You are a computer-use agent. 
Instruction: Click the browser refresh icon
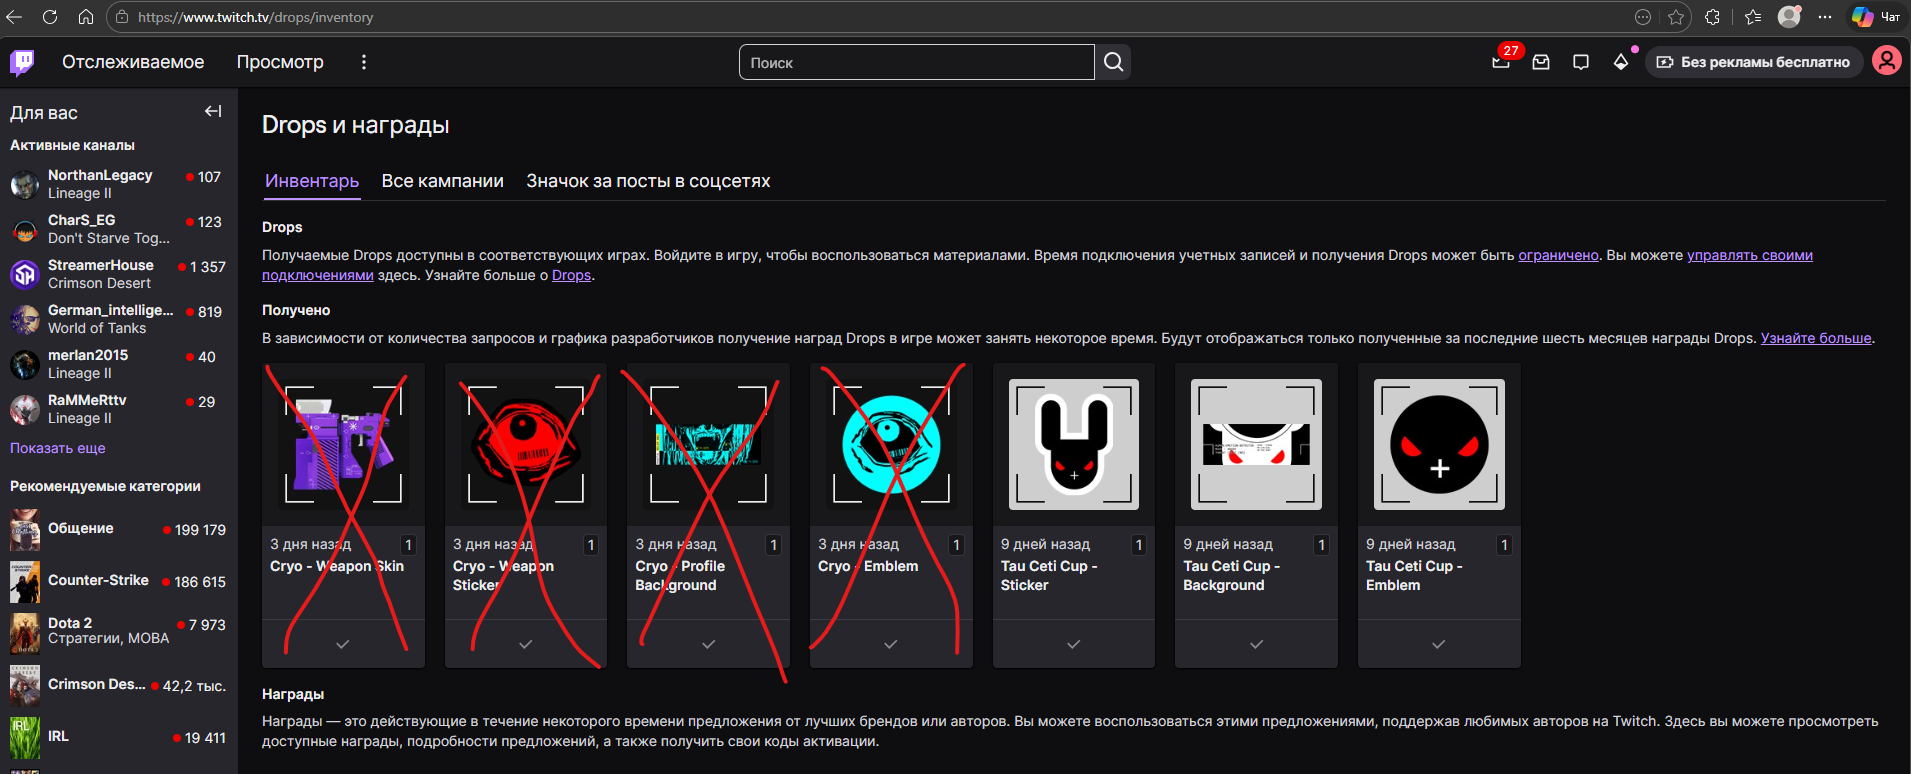50,17
